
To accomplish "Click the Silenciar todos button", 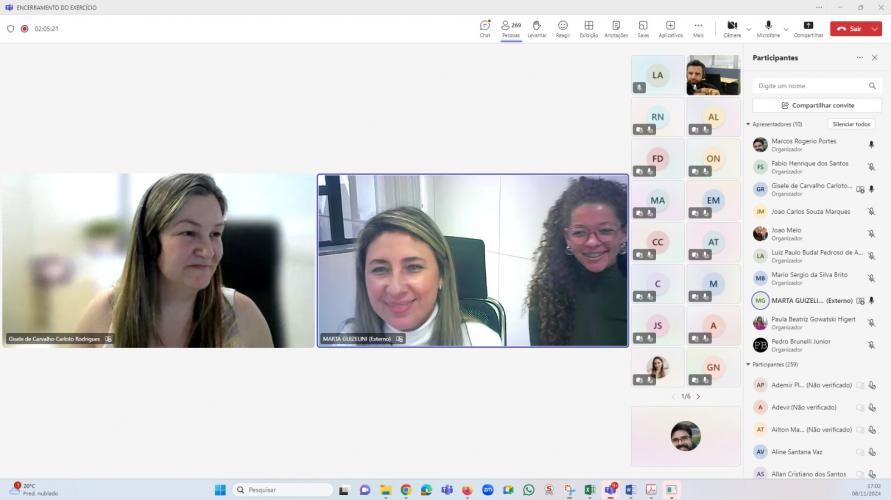I will [x=851, y=124].
